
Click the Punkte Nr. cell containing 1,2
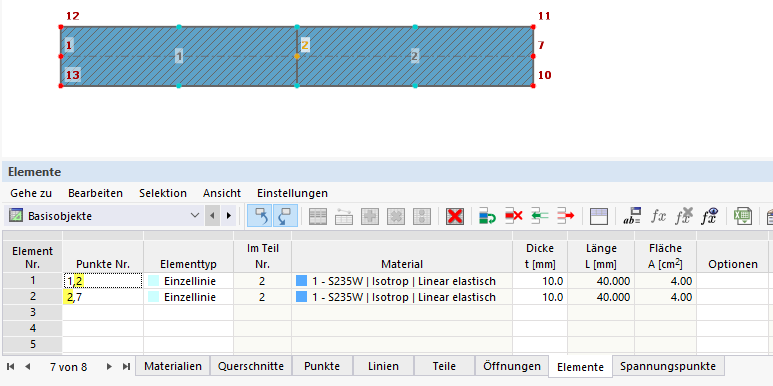coord(103,281)
